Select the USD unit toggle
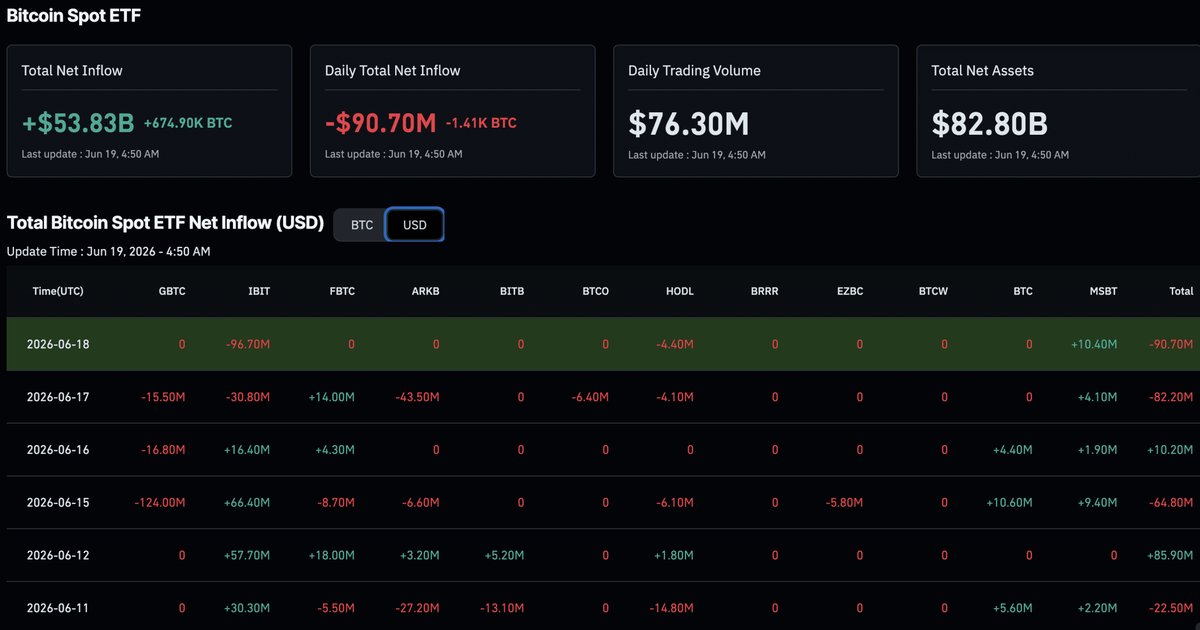1200x630 pixels. coord(415,225)
